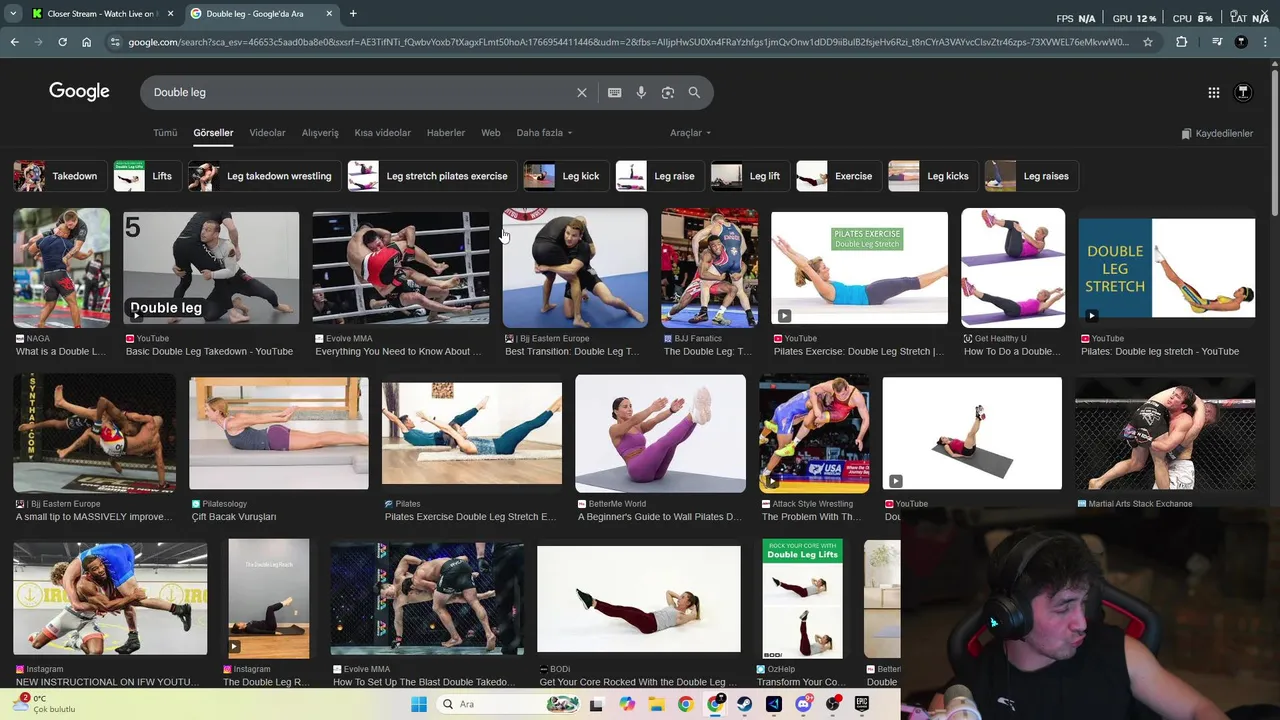Reload the current page
Image resolution: width=1280 pixels, height=720 pixels.
click(x=62, y=42)
